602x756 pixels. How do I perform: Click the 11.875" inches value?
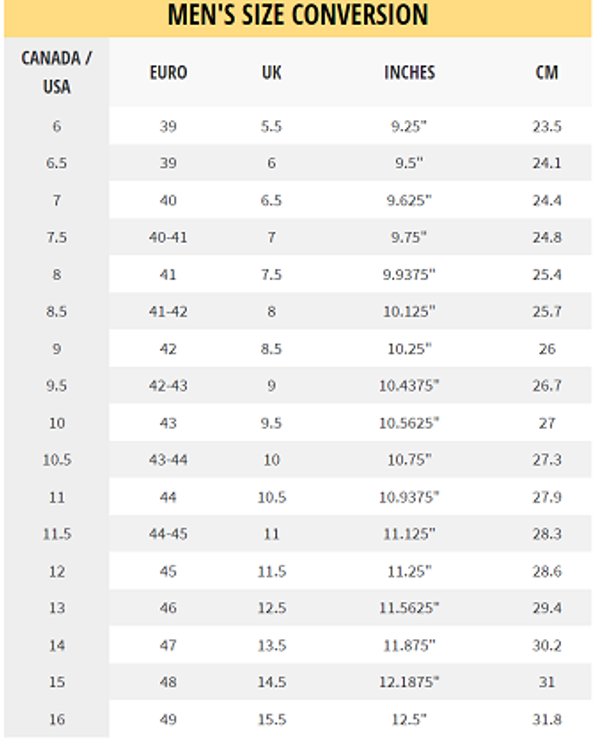[409, 645]
